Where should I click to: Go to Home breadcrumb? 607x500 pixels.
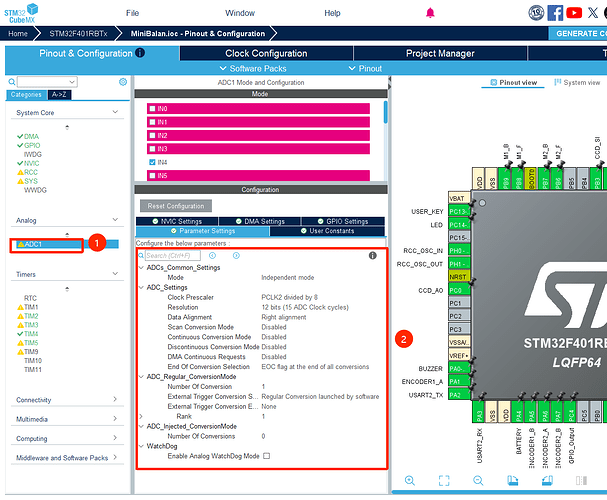[18, 34]
